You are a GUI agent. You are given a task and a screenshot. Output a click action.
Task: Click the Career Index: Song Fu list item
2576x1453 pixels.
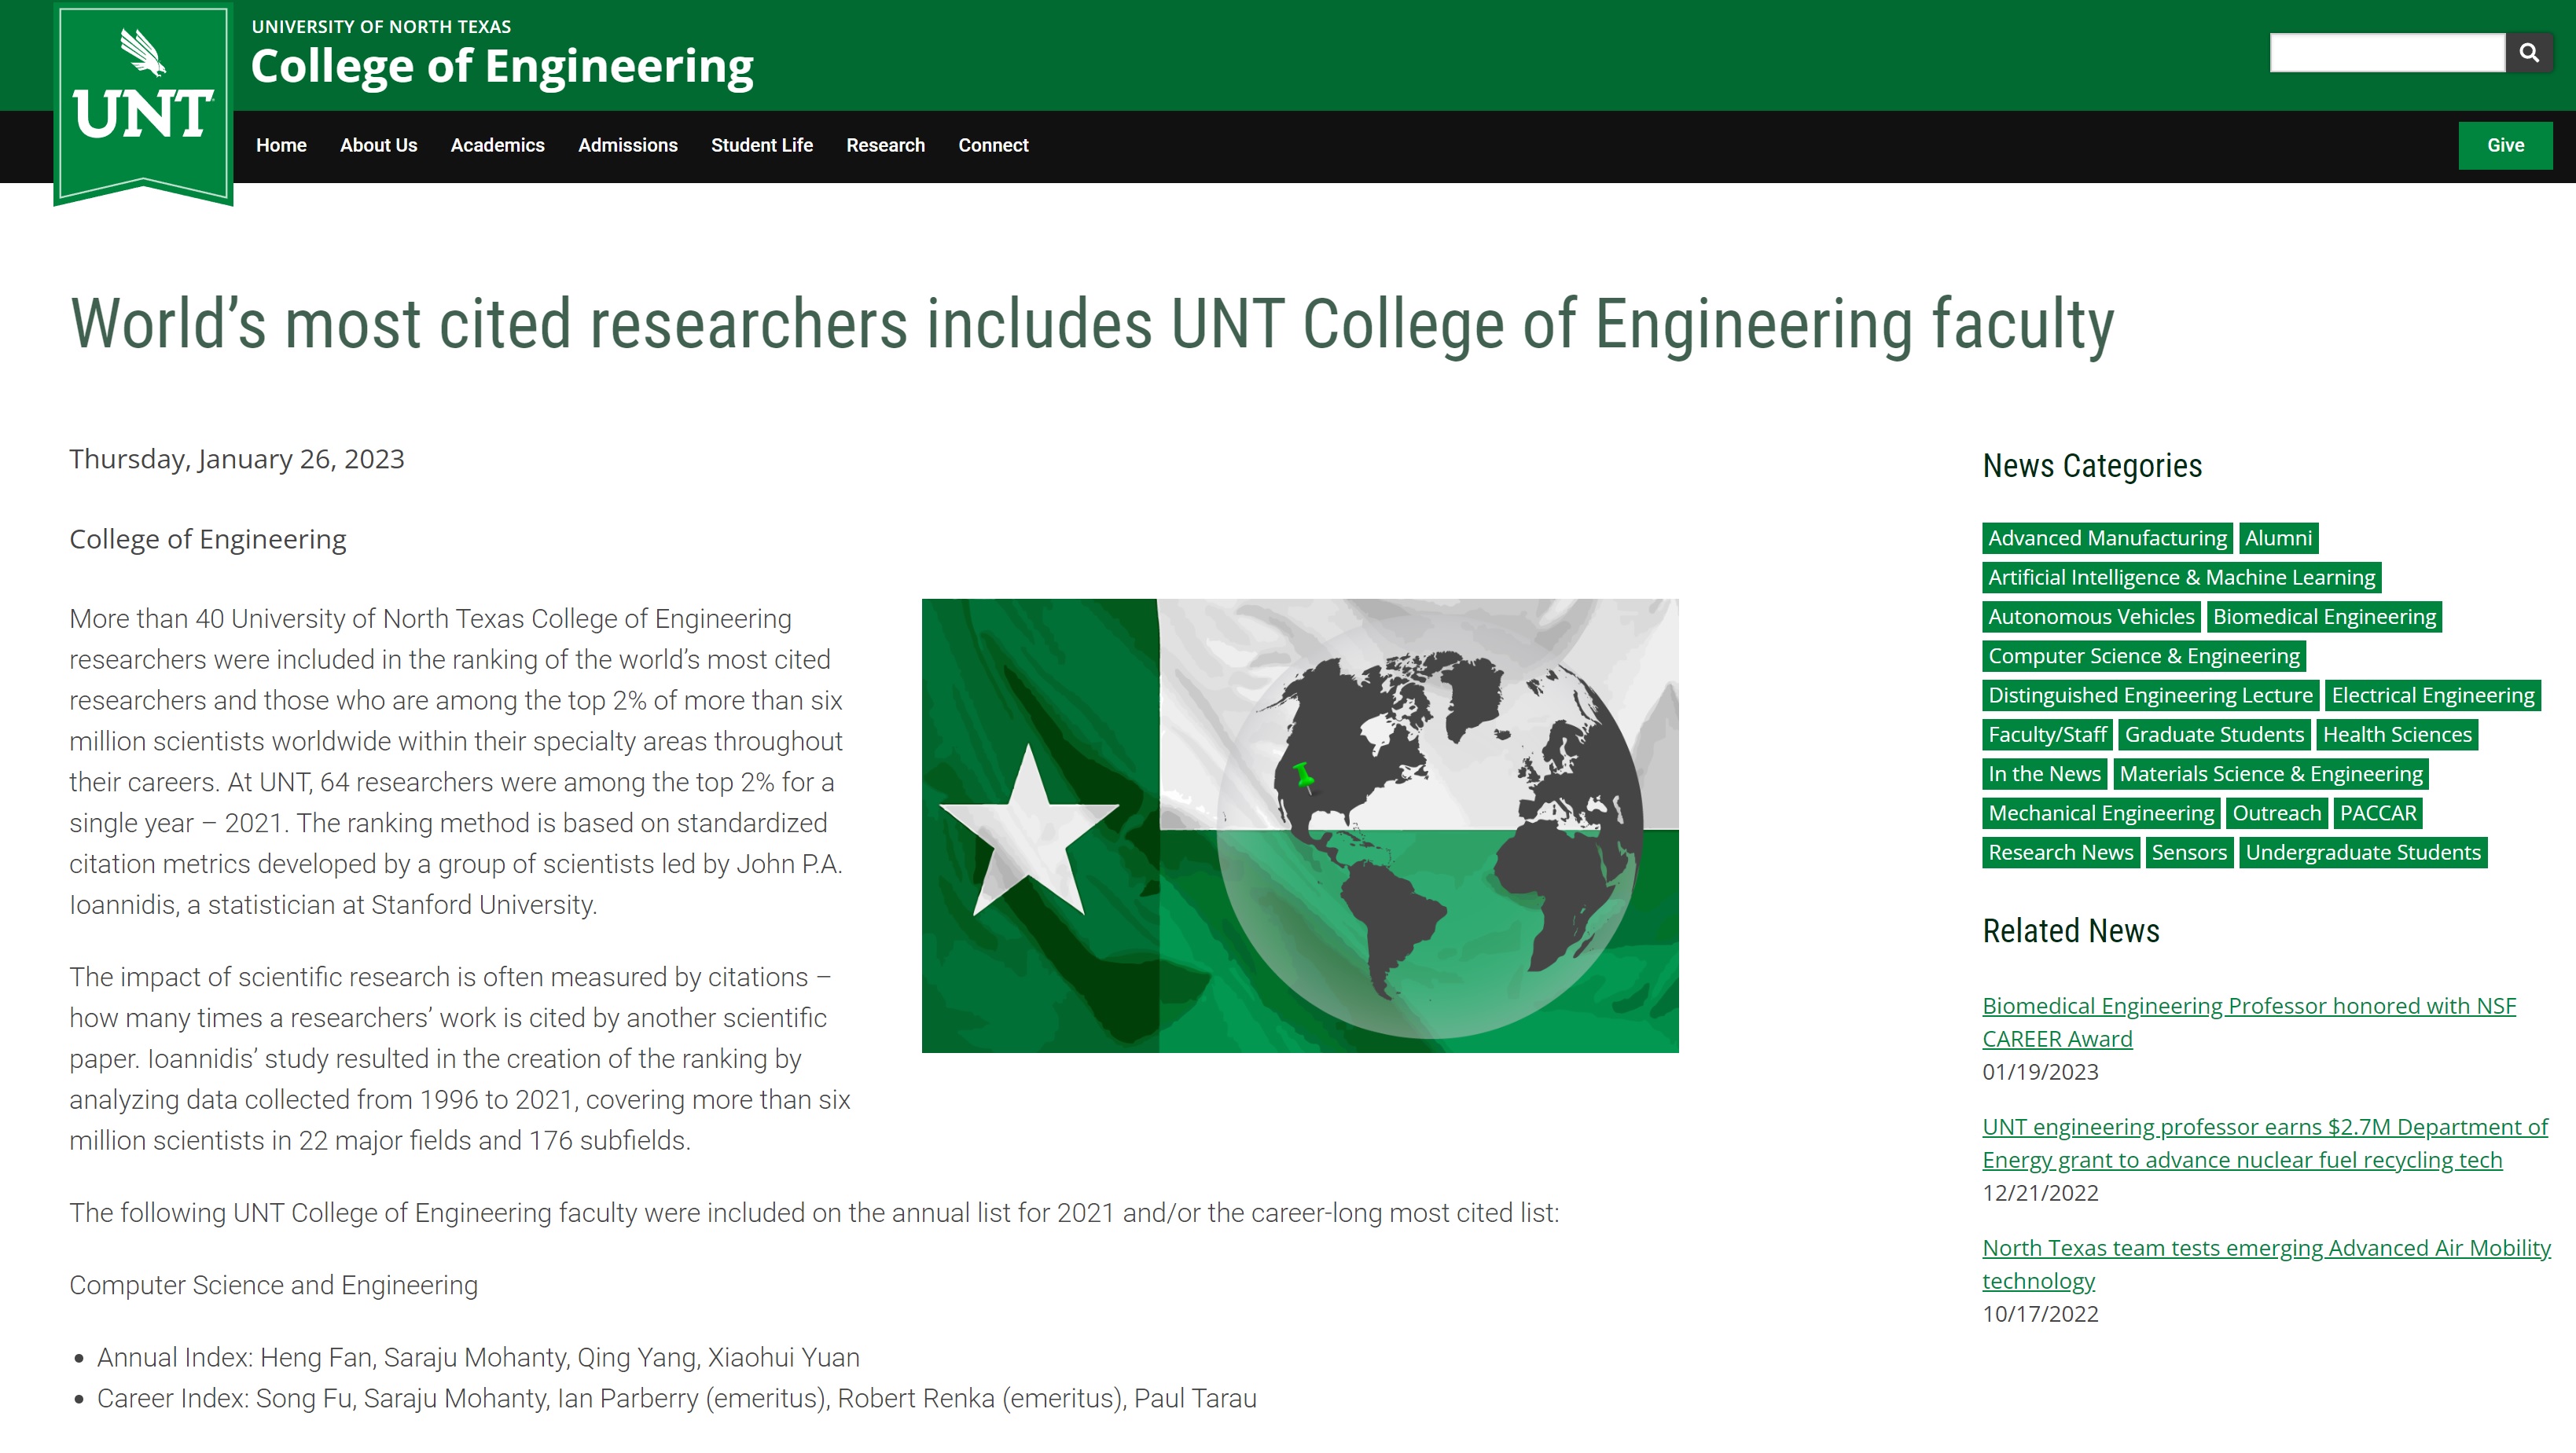[676, 1398]
